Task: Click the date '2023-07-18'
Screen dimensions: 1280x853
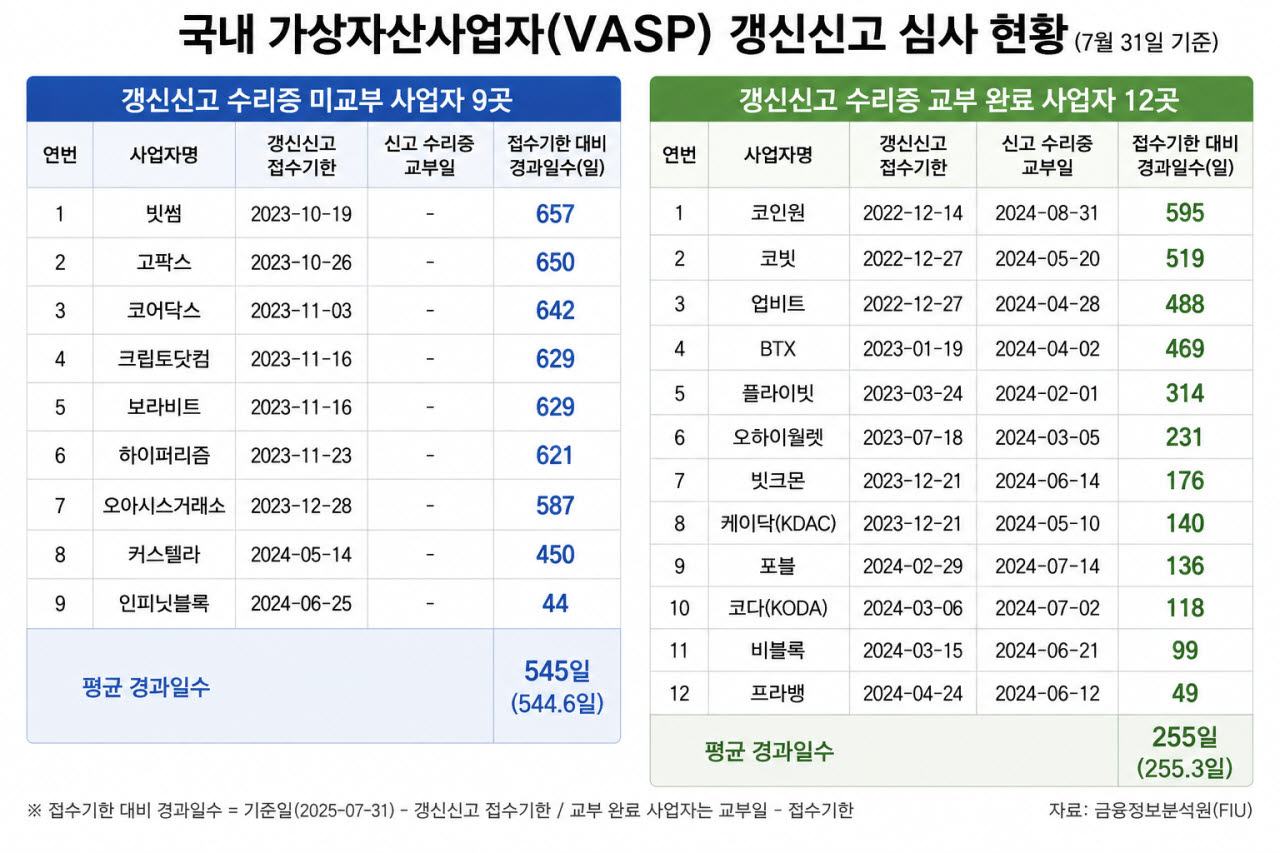Action: click(x=912, y=437)
